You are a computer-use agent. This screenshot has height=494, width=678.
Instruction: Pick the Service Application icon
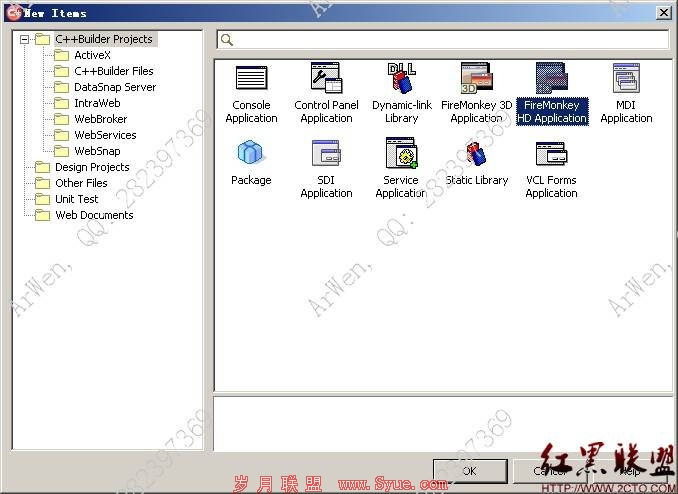[x=402, y=153]
